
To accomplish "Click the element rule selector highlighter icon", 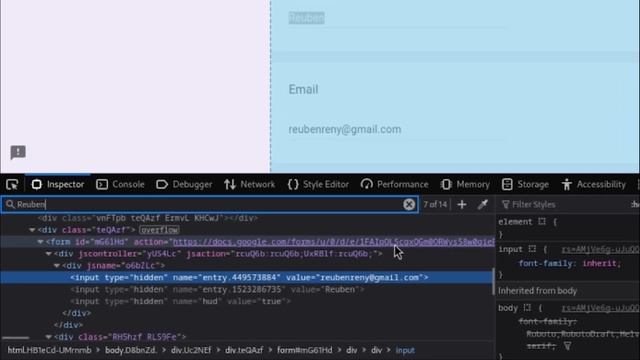I will [542, 222].
